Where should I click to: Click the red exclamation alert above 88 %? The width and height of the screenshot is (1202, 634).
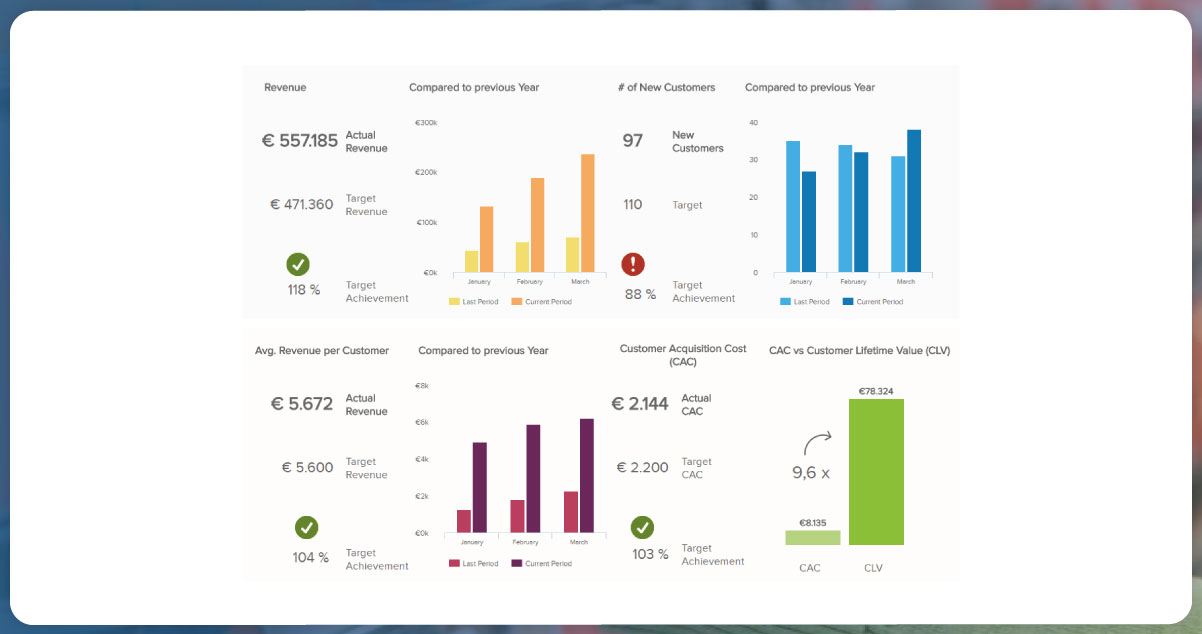click(633, 264)
